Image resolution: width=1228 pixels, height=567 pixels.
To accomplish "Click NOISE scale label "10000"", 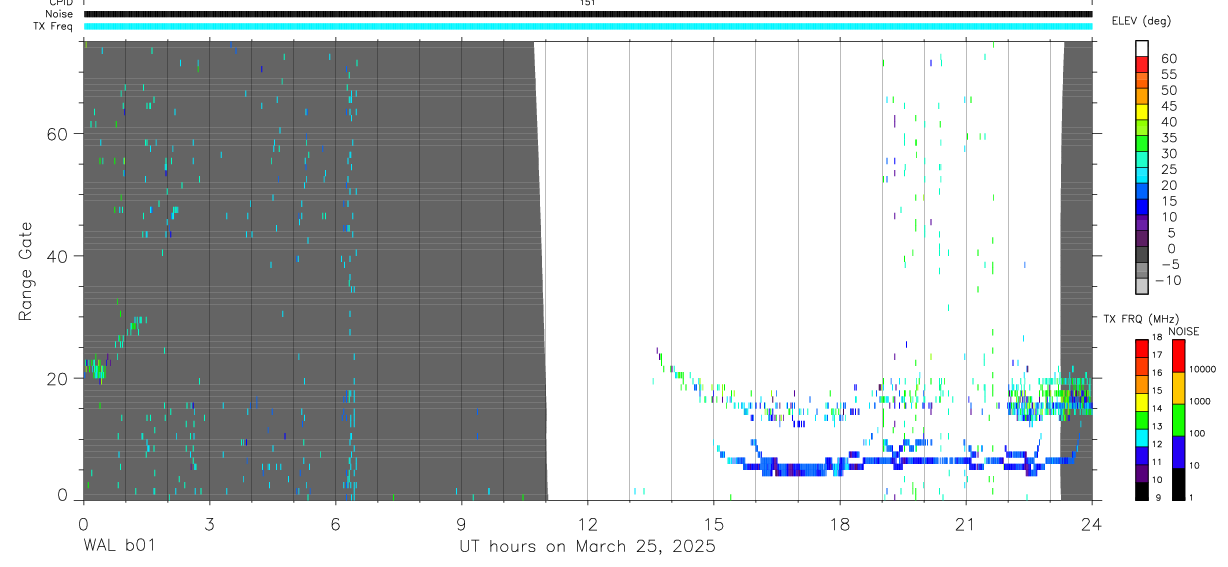I will [1202, 370].
